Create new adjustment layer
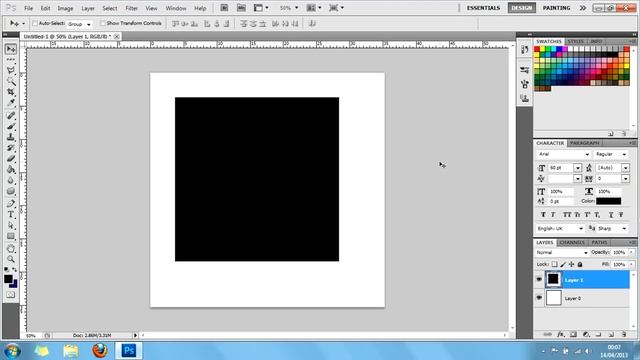 click(x=586, y=334)
